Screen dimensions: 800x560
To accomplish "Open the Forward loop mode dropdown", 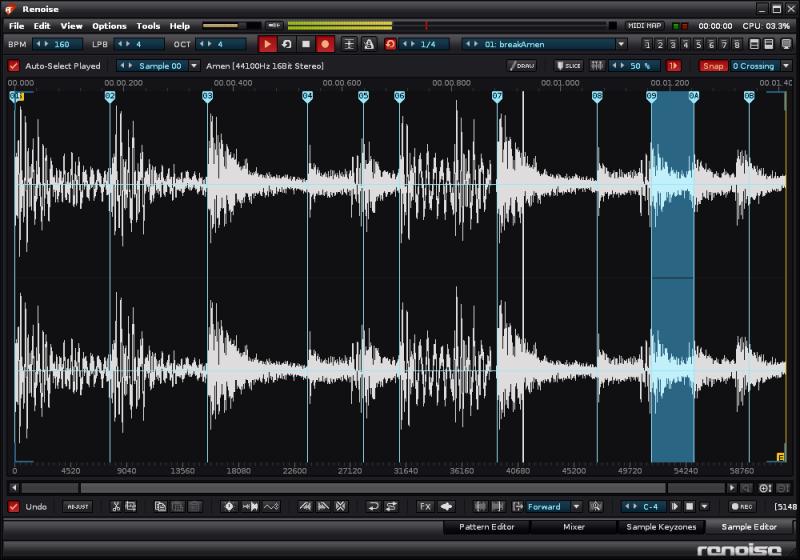I will pos(577,506).
